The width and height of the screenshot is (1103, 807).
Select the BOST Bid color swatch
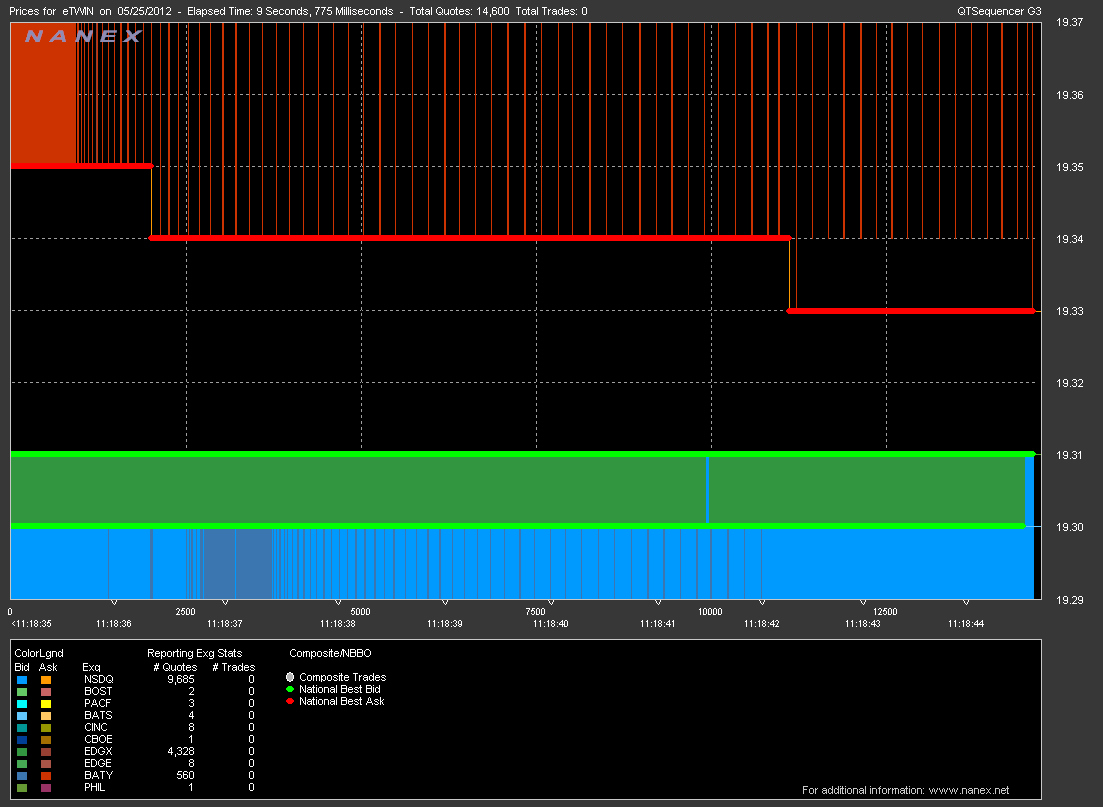pyautogui.click(x=22, y=692)
